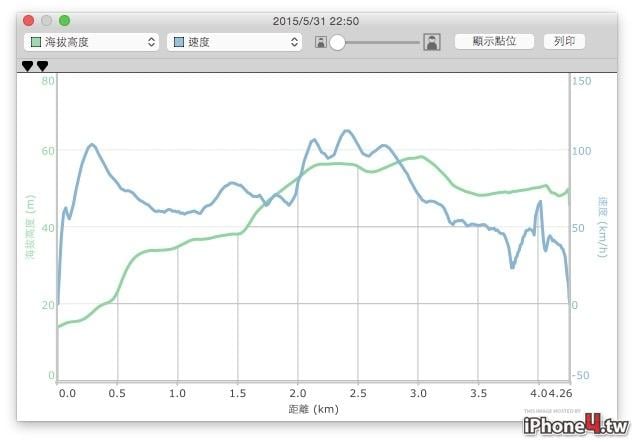Click the middle of the slider track
Image resolution: width=634 pixels, height=442 pixels.
tap(378, 42)
